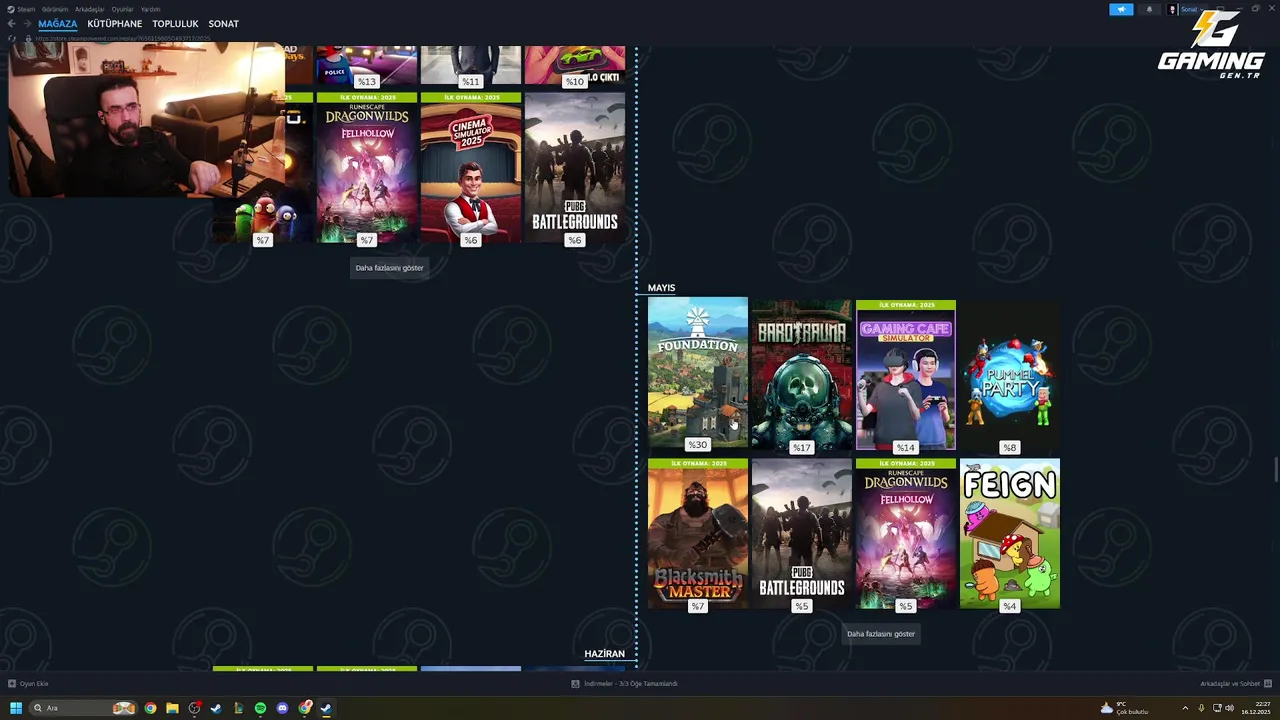
Task: Reload the page with refresh icon
Action: click(x=12, y=38)
